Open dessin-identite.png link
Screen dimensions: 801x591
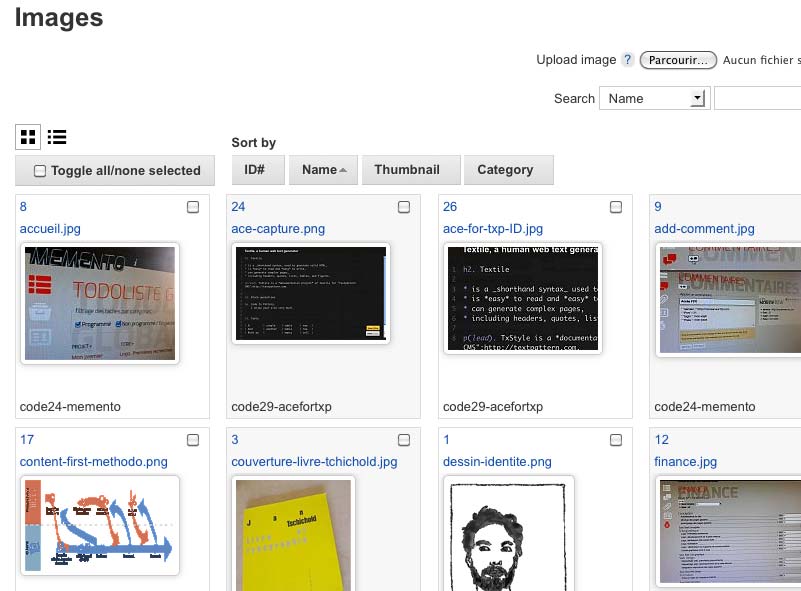[x=497, y=462]
